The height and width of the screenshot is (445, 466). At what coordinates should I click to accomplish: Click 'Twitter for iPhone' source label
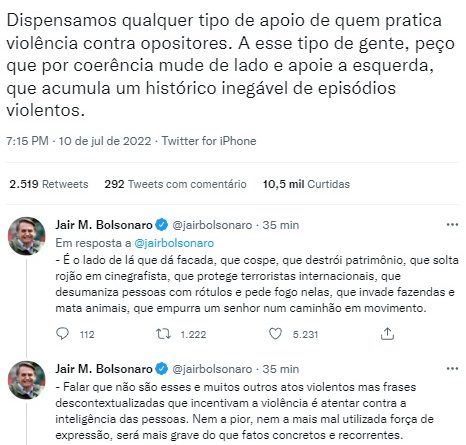coord(209,141)
